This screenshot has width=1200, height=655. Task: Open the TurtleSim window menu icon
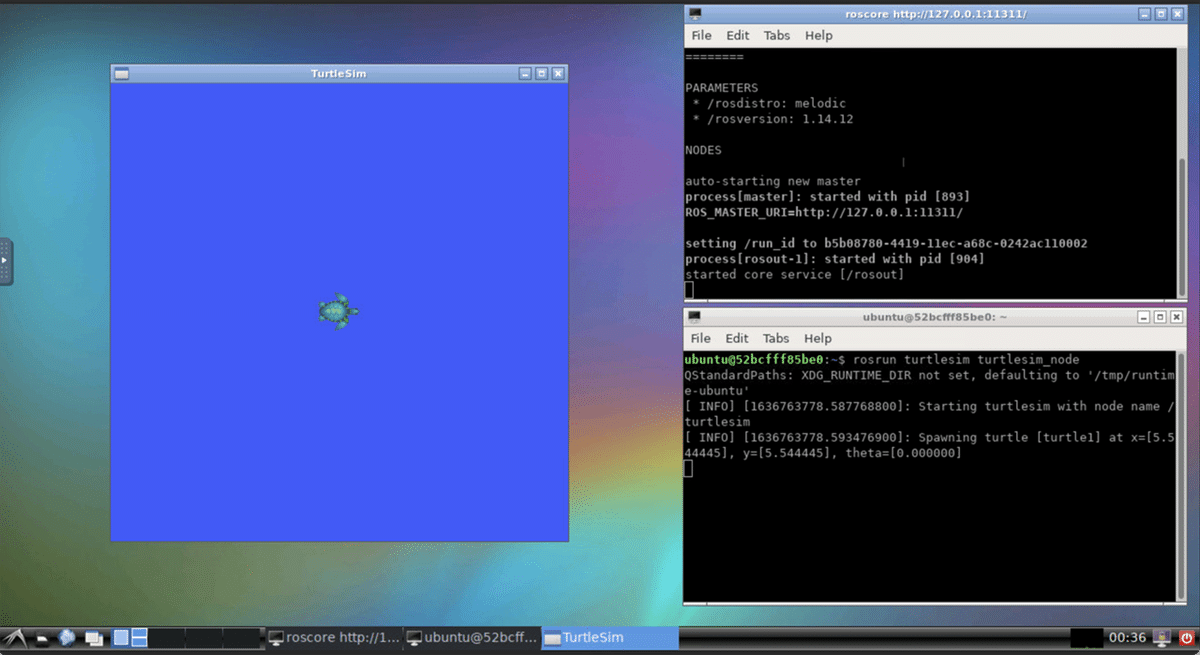pyautogui.click(x=121, y=73)
